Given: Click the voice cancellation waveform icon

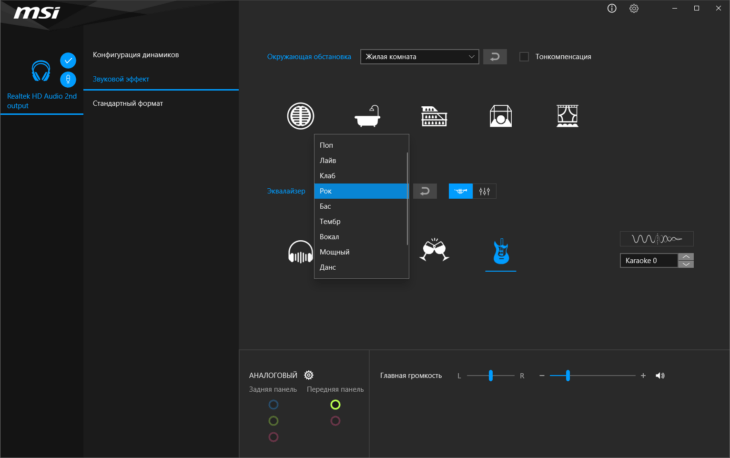Looking at the screenshot, I should point(656,239).
